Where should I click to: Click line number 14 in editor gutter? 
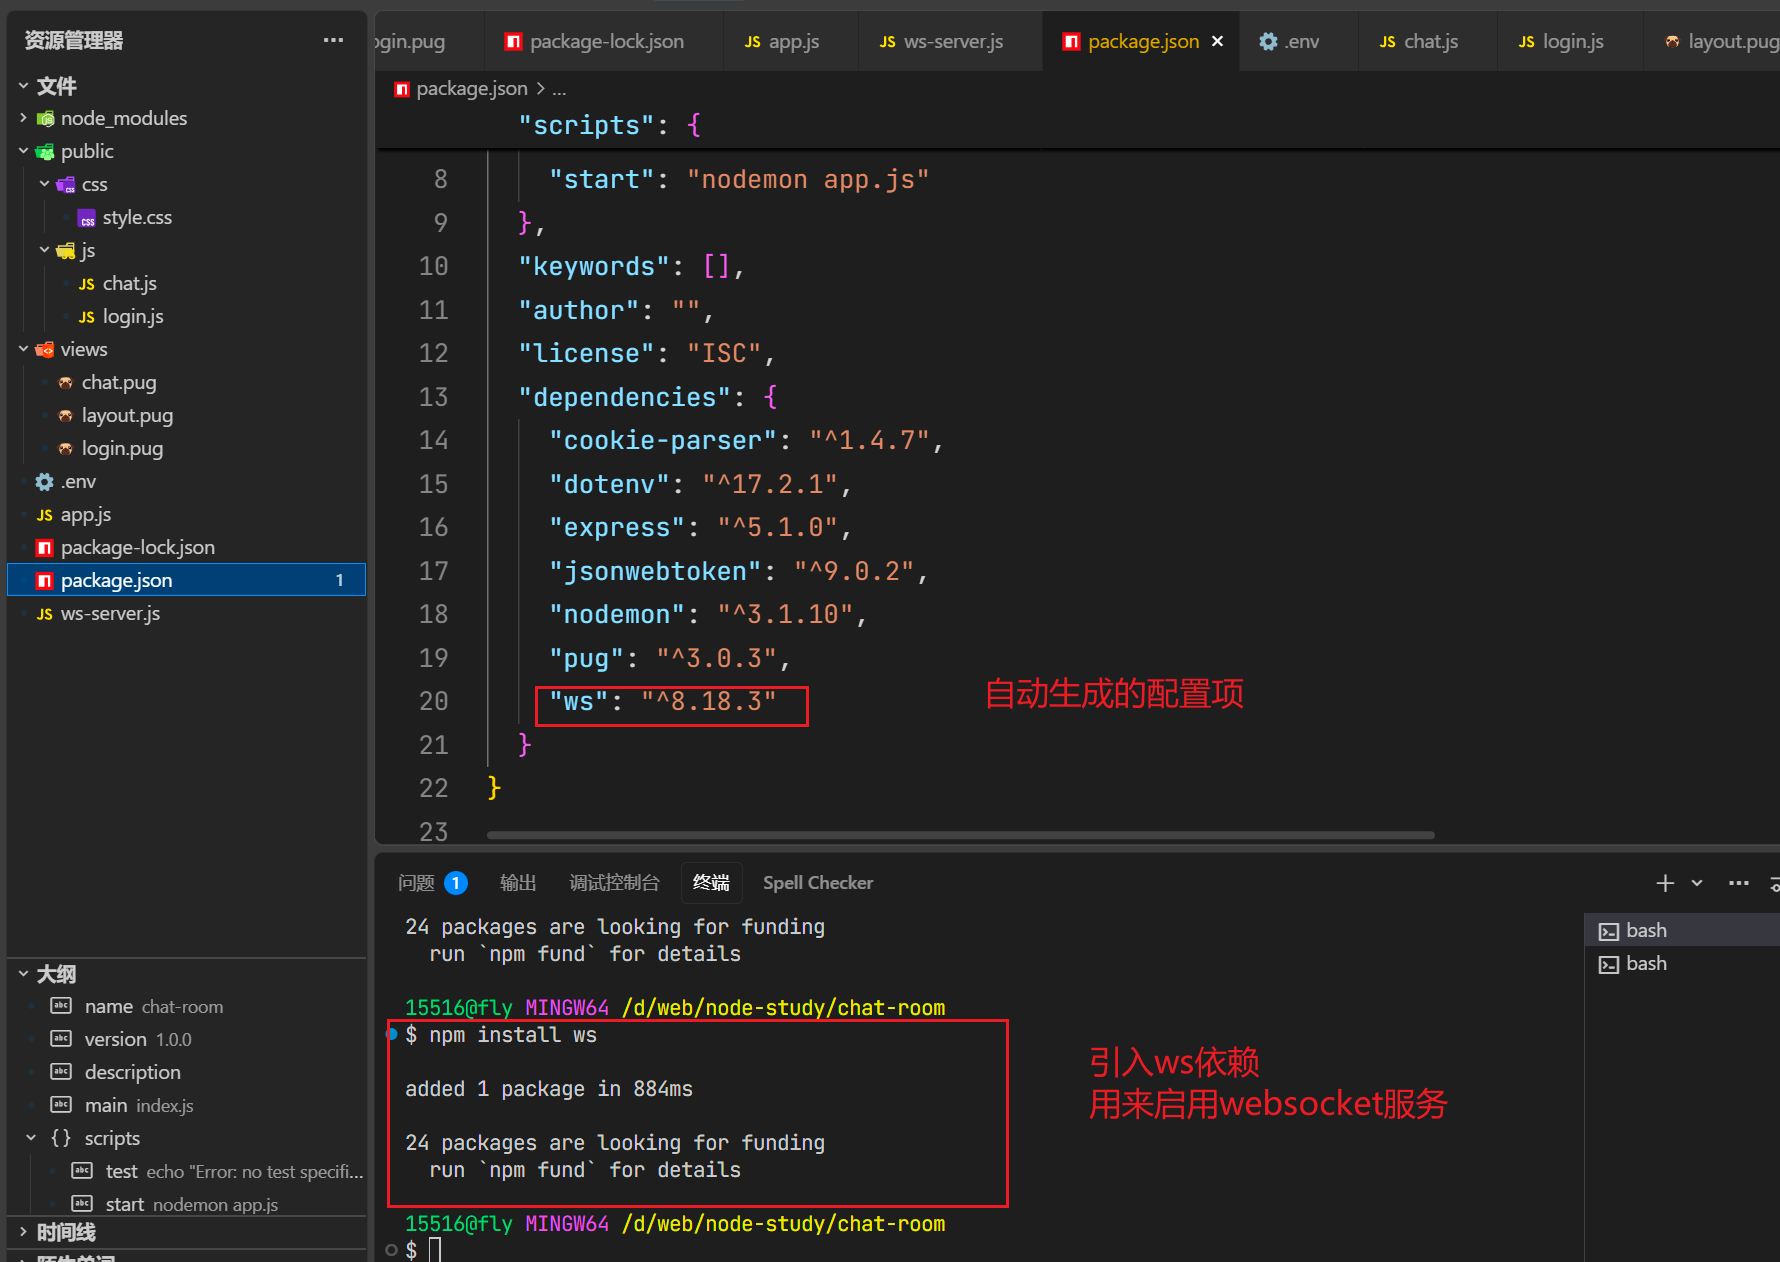pyautogui.click(x=433, y=440)
